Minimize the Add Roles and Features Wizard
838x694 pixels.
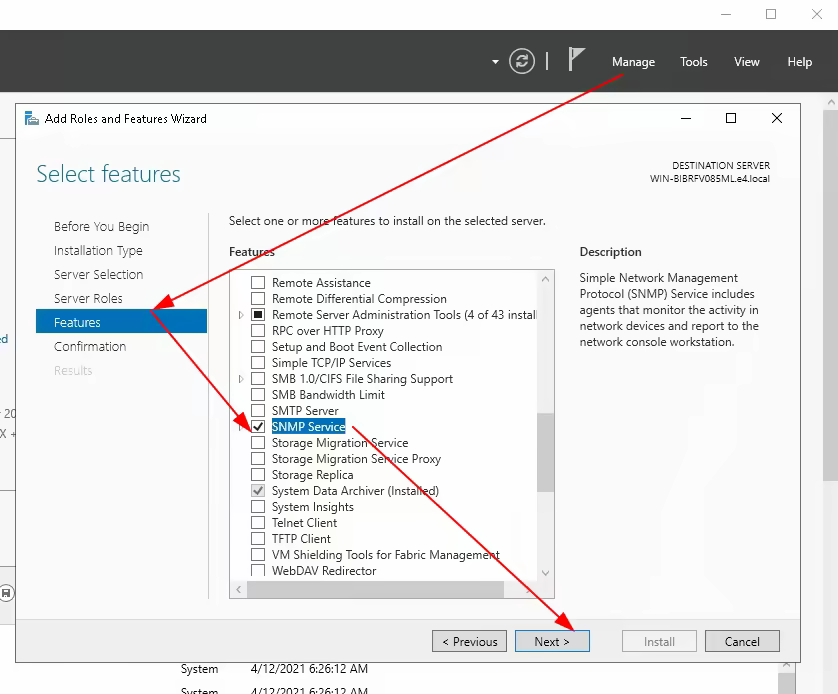pos(686,119)
